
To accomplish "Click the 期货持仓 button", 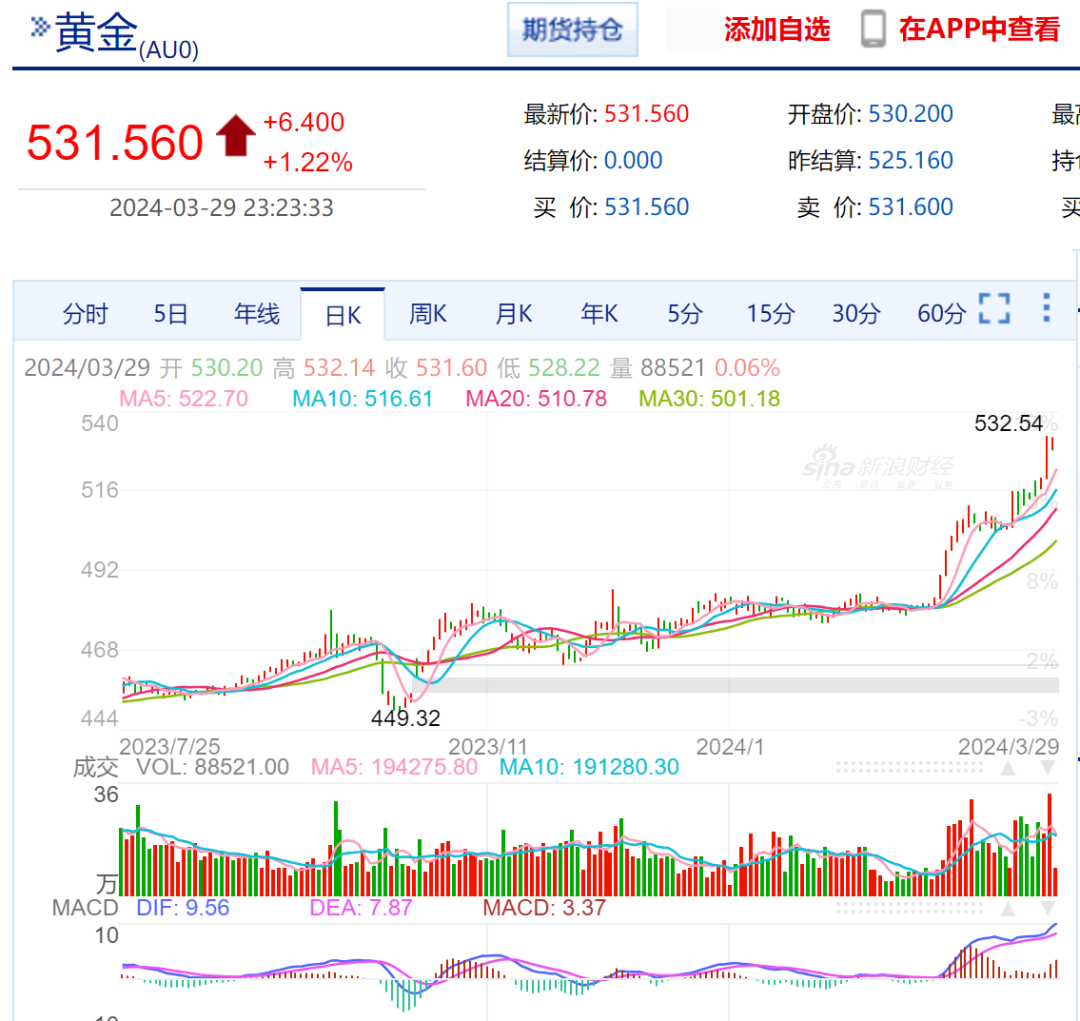I will click(x=572, y=30).
